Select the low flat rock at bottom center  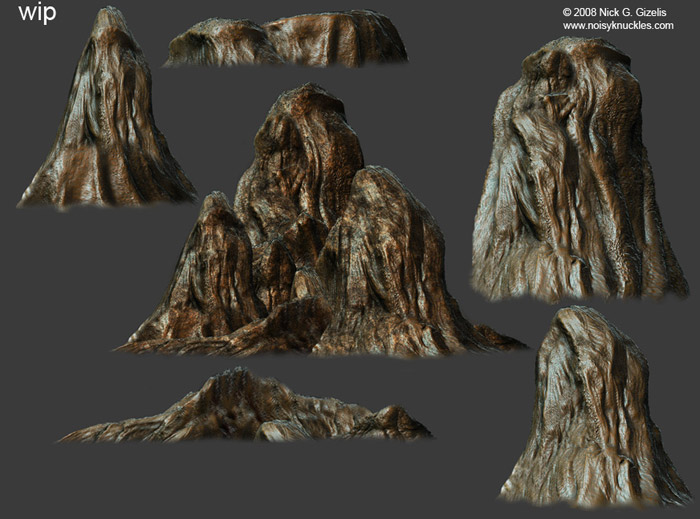click(x=246, y=406)
